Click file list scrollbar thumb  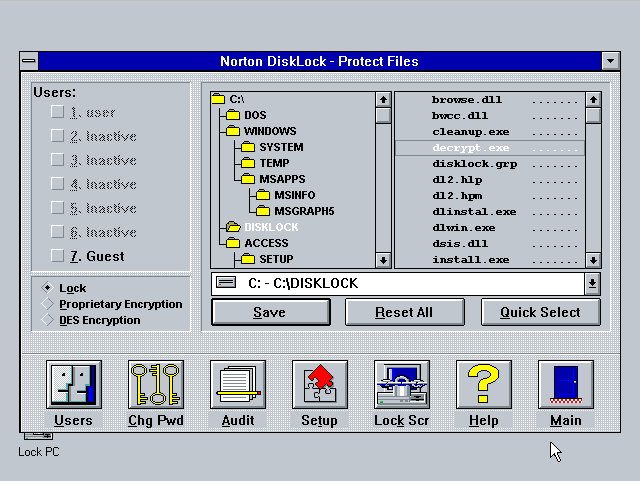tap(593, 115)
